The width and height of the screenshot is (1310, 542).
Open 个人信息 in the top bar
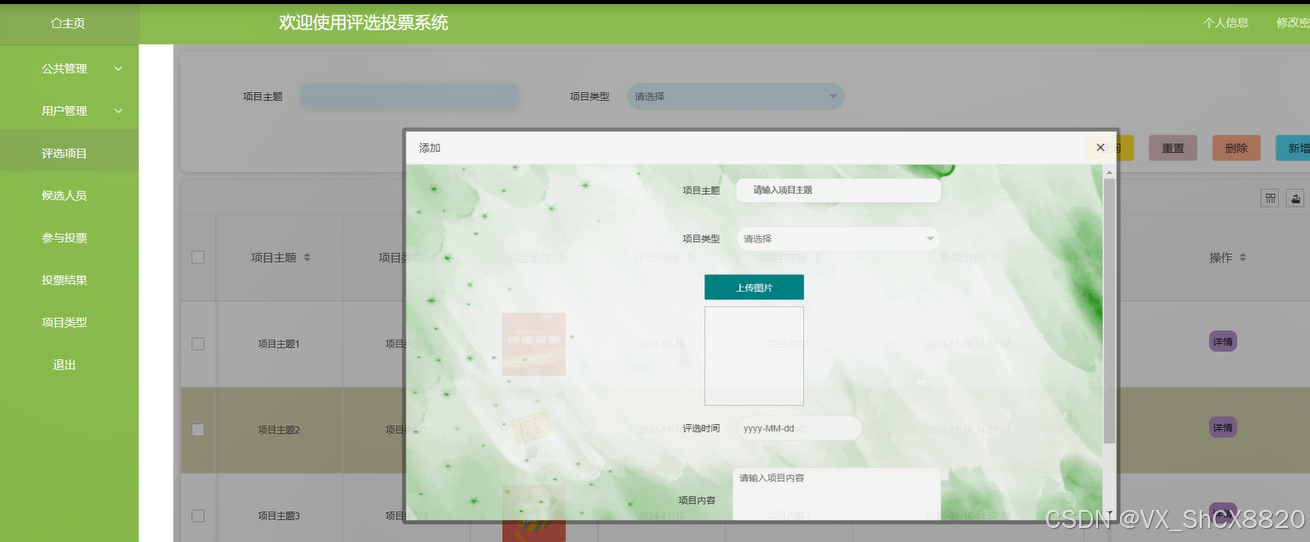pos(1225,23)
